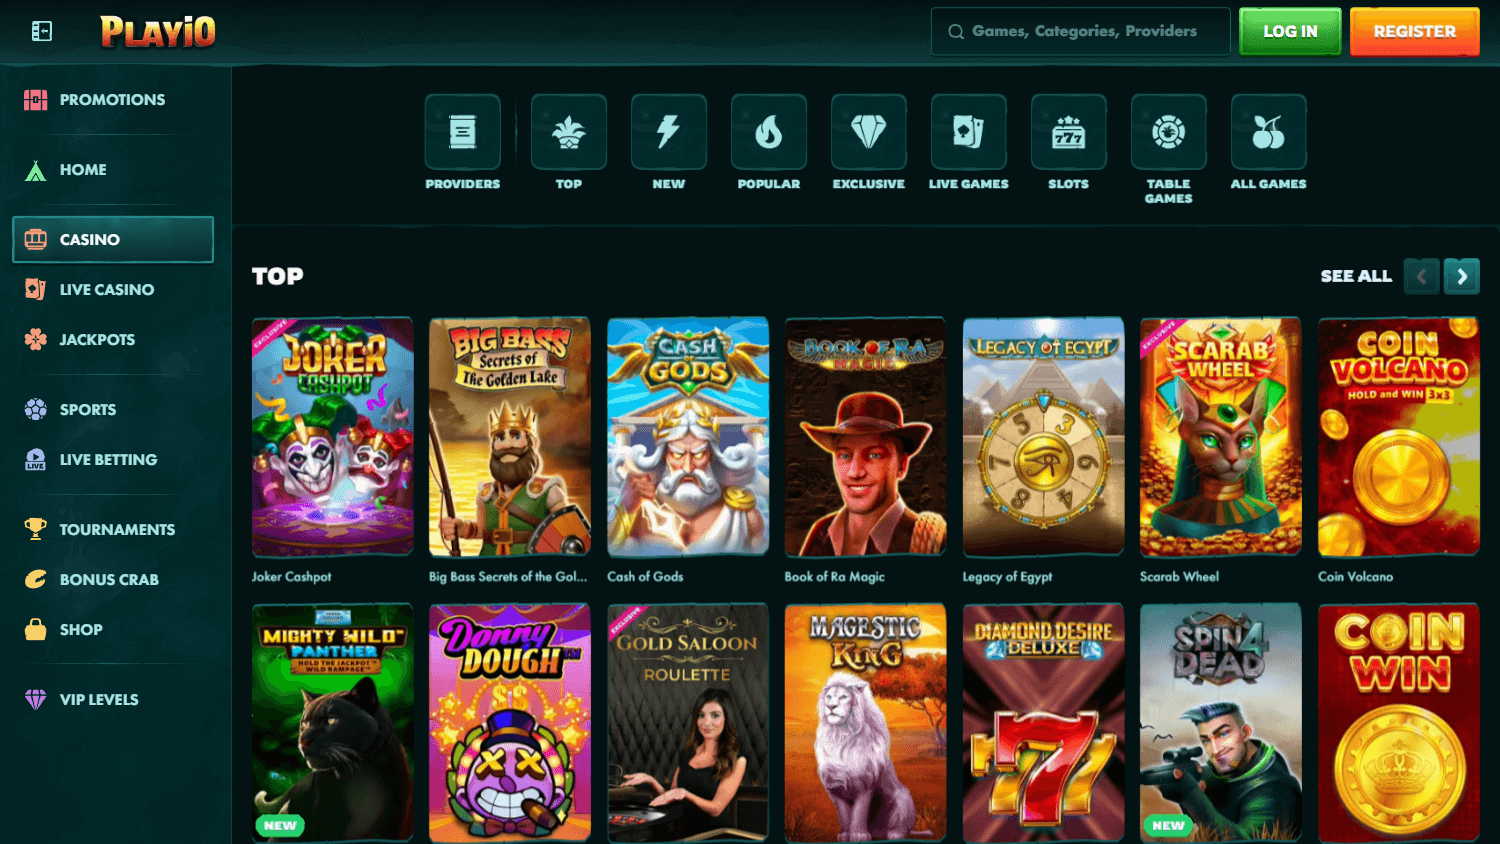
Task: Open the Providers category icon
Action: pyautogui.click(x=463, y=132)
